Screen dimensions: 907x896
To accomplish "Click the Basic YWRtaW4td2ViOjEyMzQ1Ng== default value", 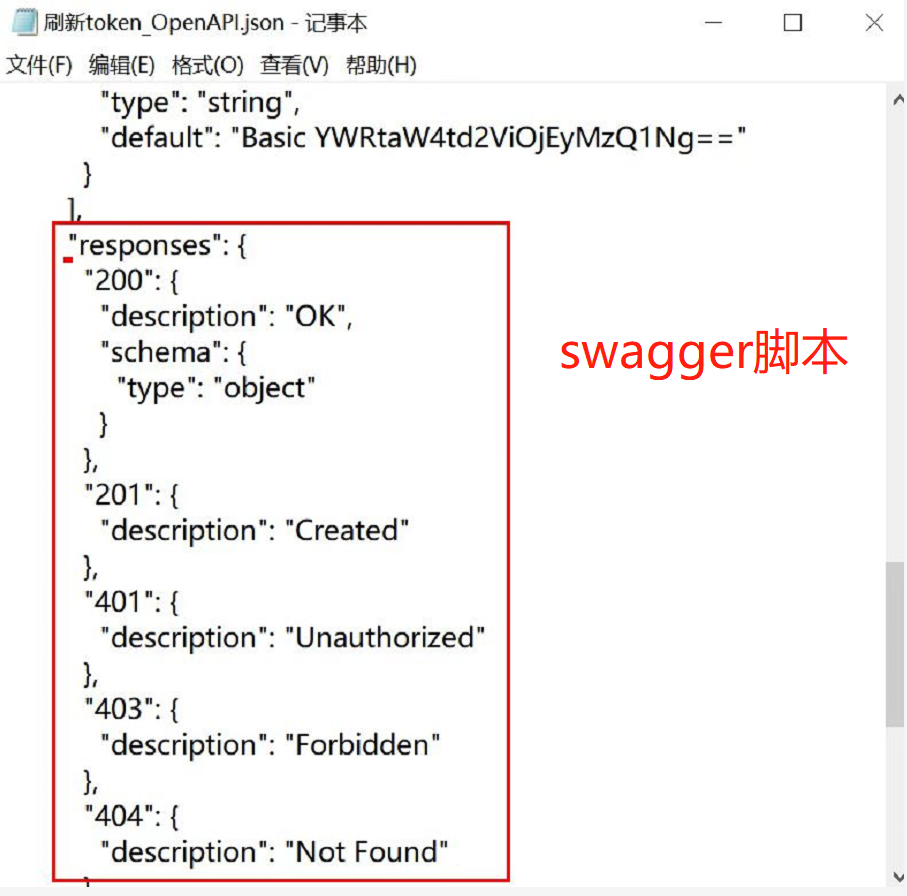I will coord(489,138).
